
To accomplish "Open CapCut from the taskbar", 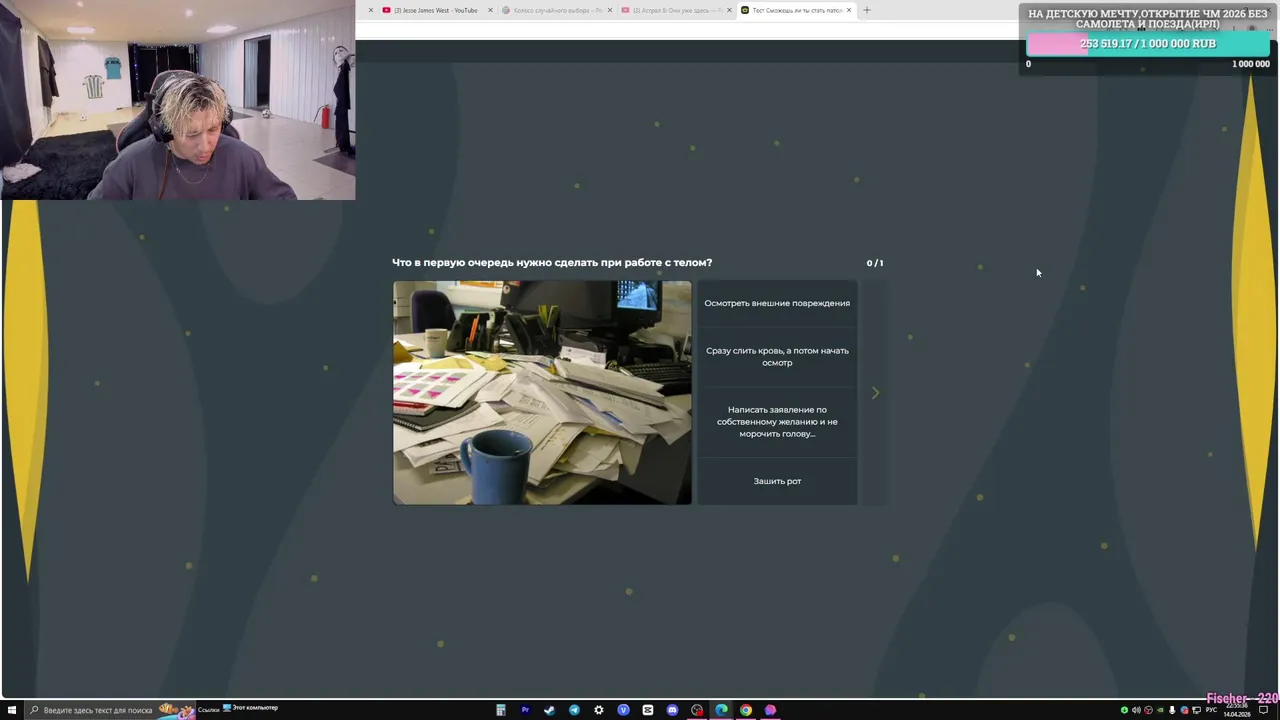I will click(x=648, y=710).
